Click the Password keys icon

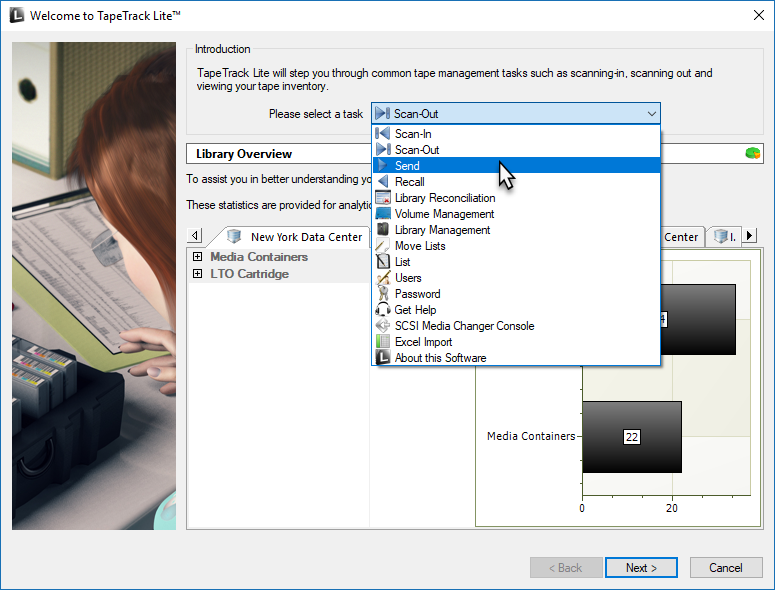coord(383,294)
